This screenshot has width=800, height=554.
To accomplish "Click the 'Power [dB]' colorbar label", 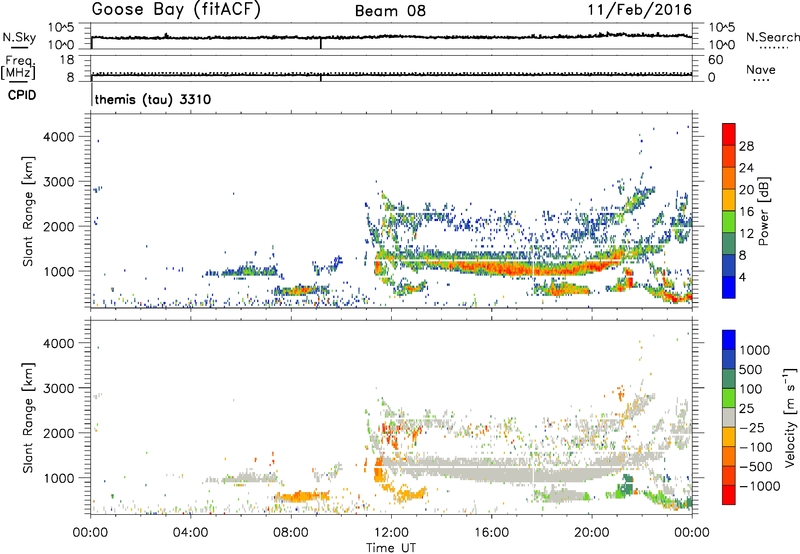I will point(763,211).
